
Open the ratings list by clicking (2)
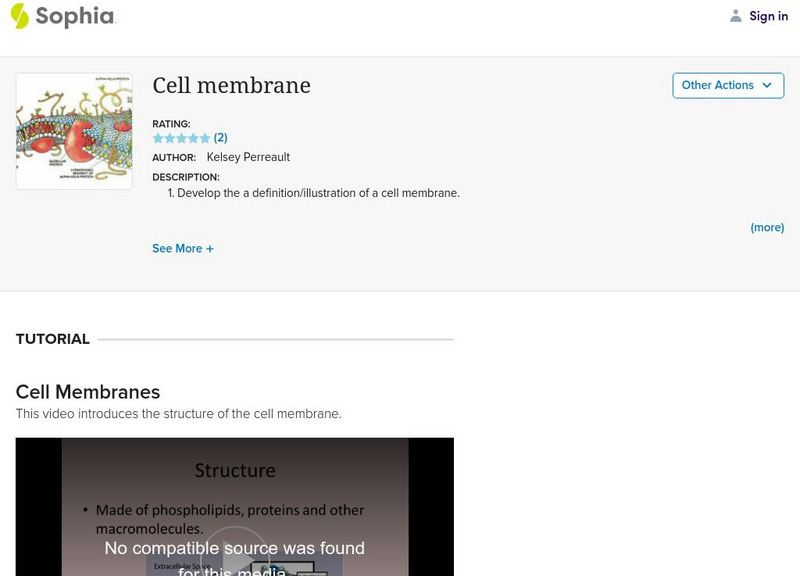point(220,137)
